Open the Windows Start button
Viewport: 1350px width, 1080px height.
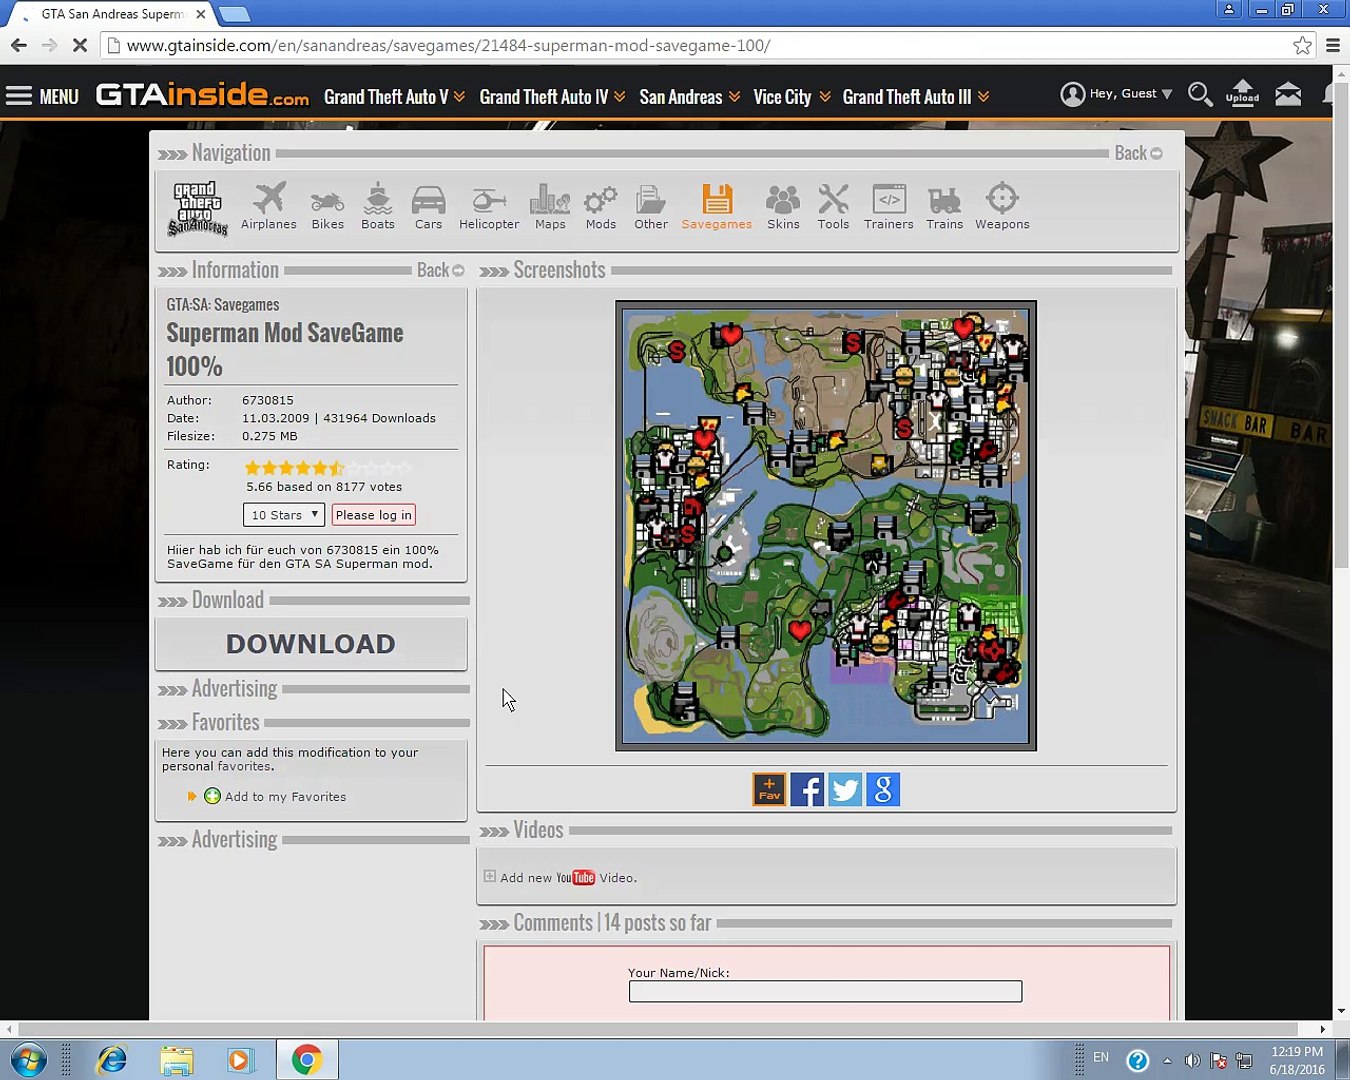(x=28, y=1060)
